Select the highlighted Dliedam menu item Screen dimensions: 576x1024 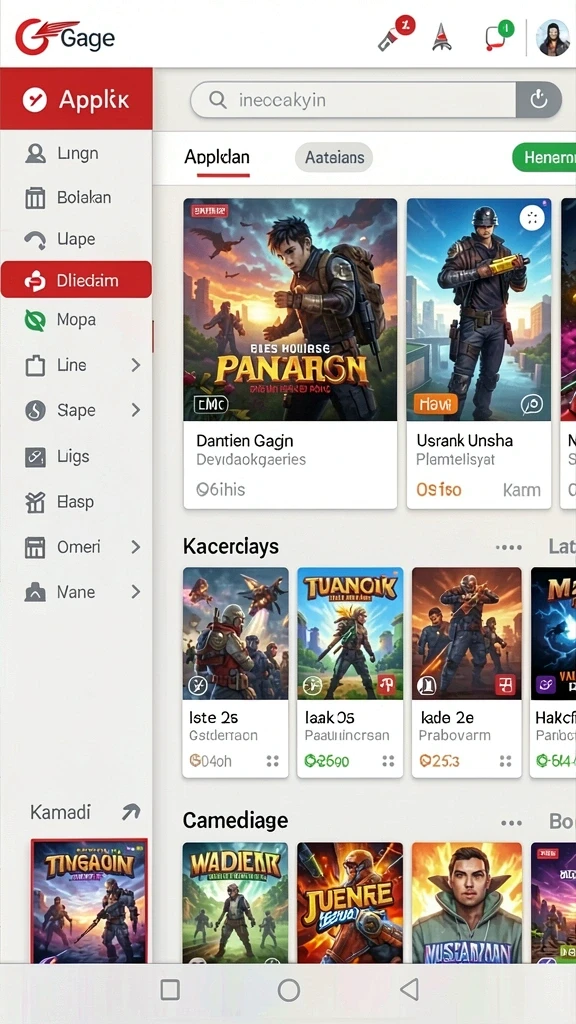pos(76,280)
